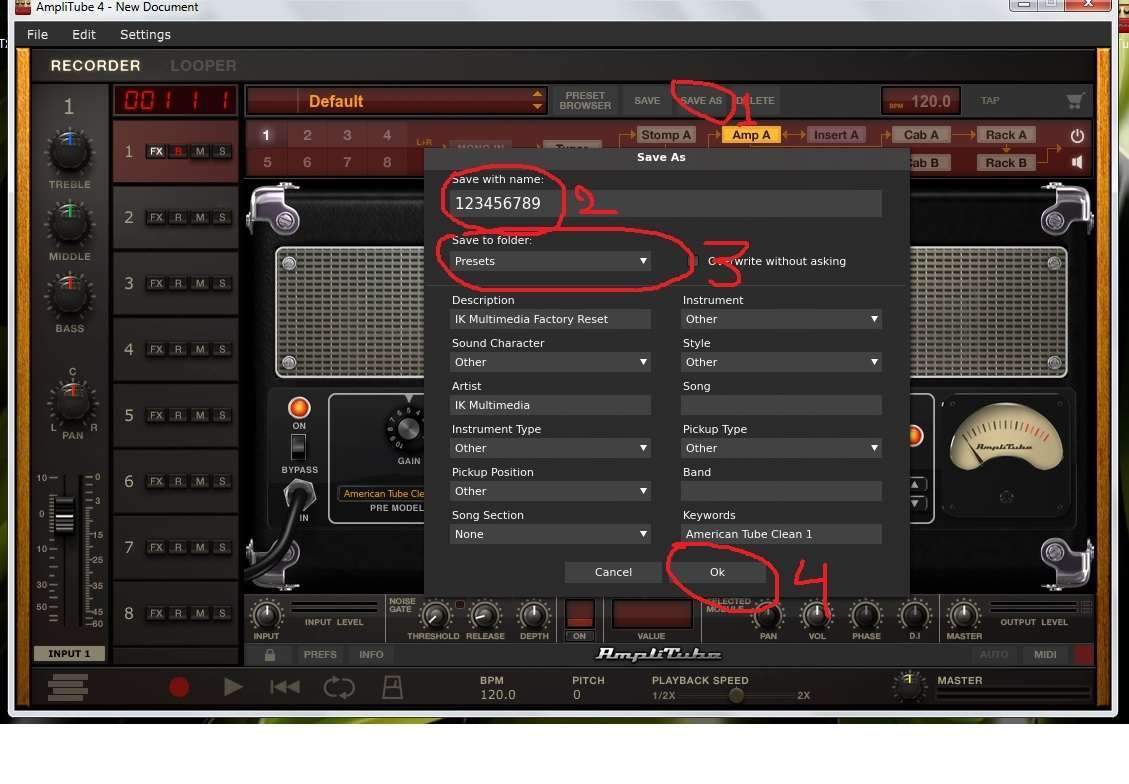The height and width of the screenshot is (784, 1129).
Task: Open the Instrument dropdown
Action: [x=781, y=319]
